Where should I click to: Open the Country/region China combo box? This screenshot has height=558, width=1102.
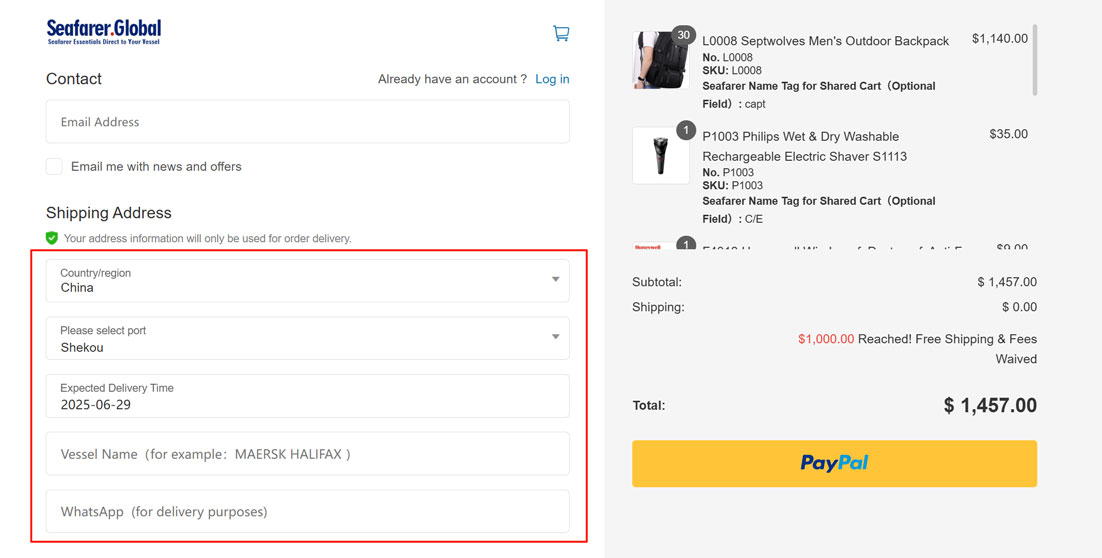tap(300, 281)
